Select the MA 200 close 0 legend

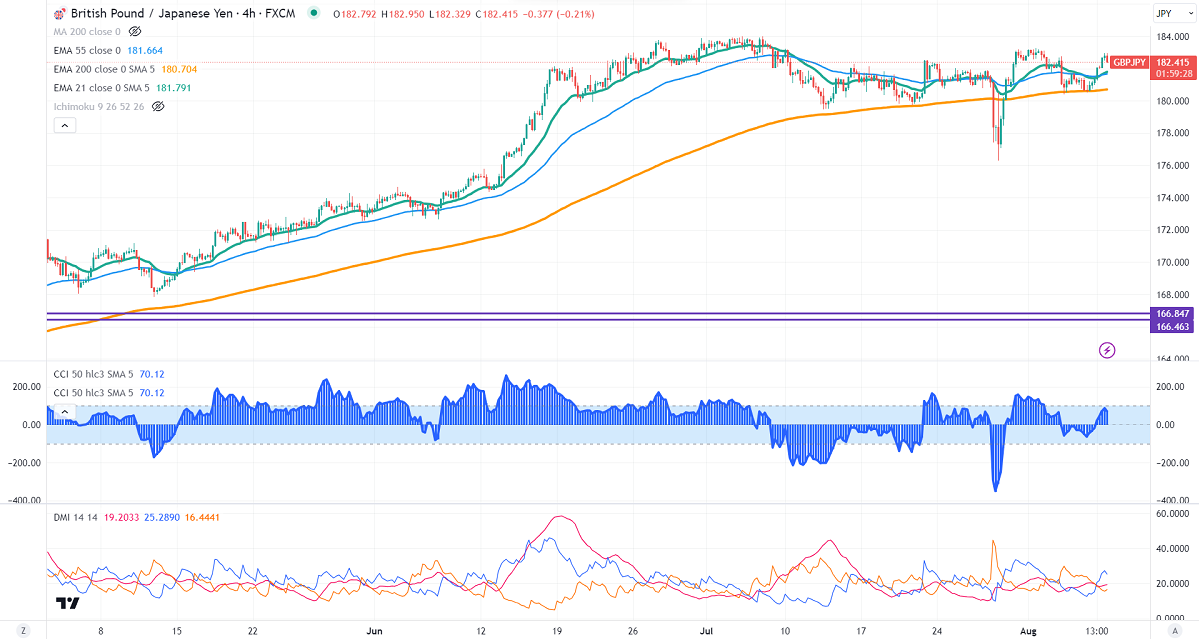(87, 31)
